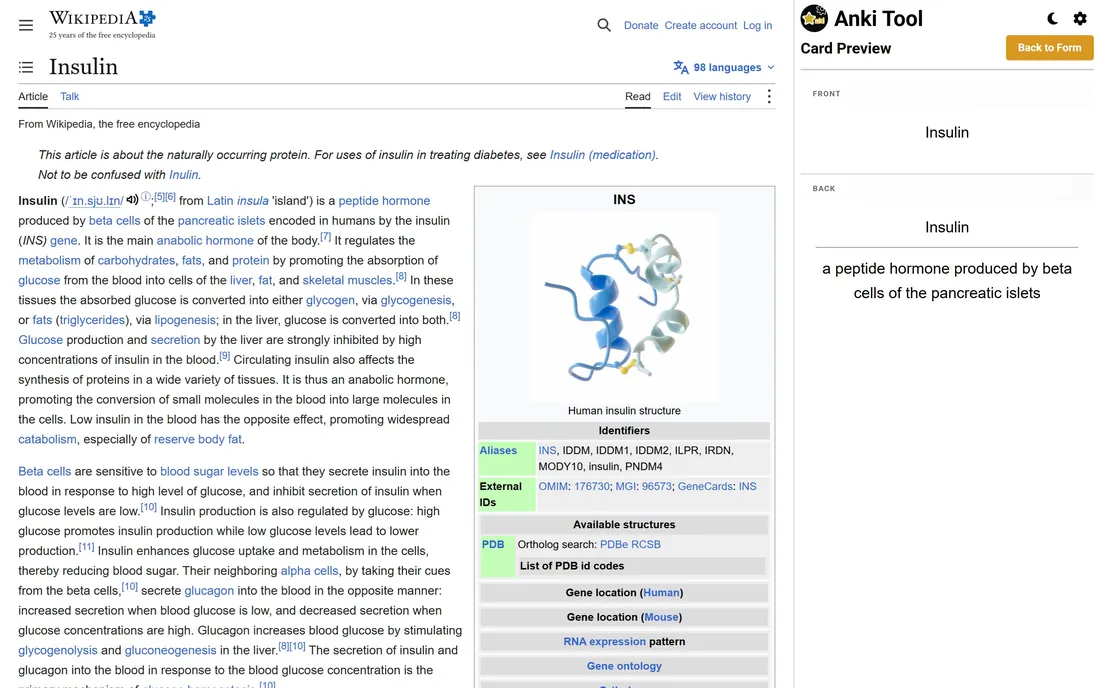Open the Inulin disambiguation link
This screenshot has width=1100, height=688.
[184, 175]
